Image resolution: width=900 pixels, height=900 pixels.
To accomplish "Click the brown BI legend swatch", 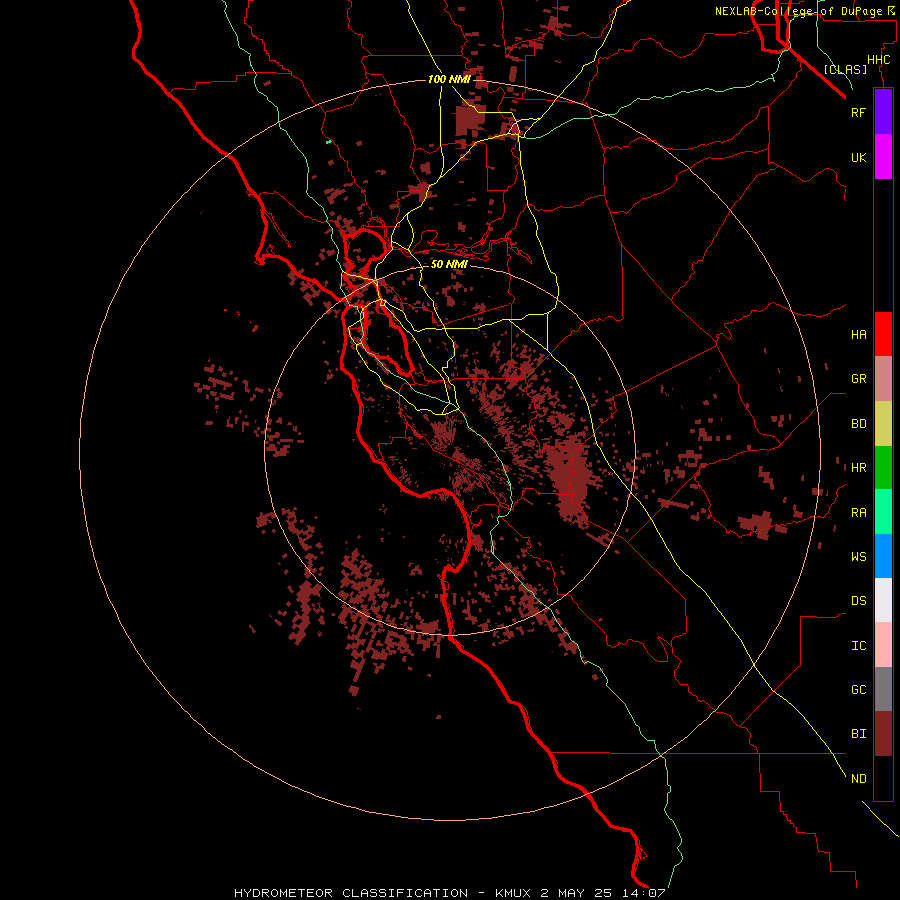I will pos(883,734).
